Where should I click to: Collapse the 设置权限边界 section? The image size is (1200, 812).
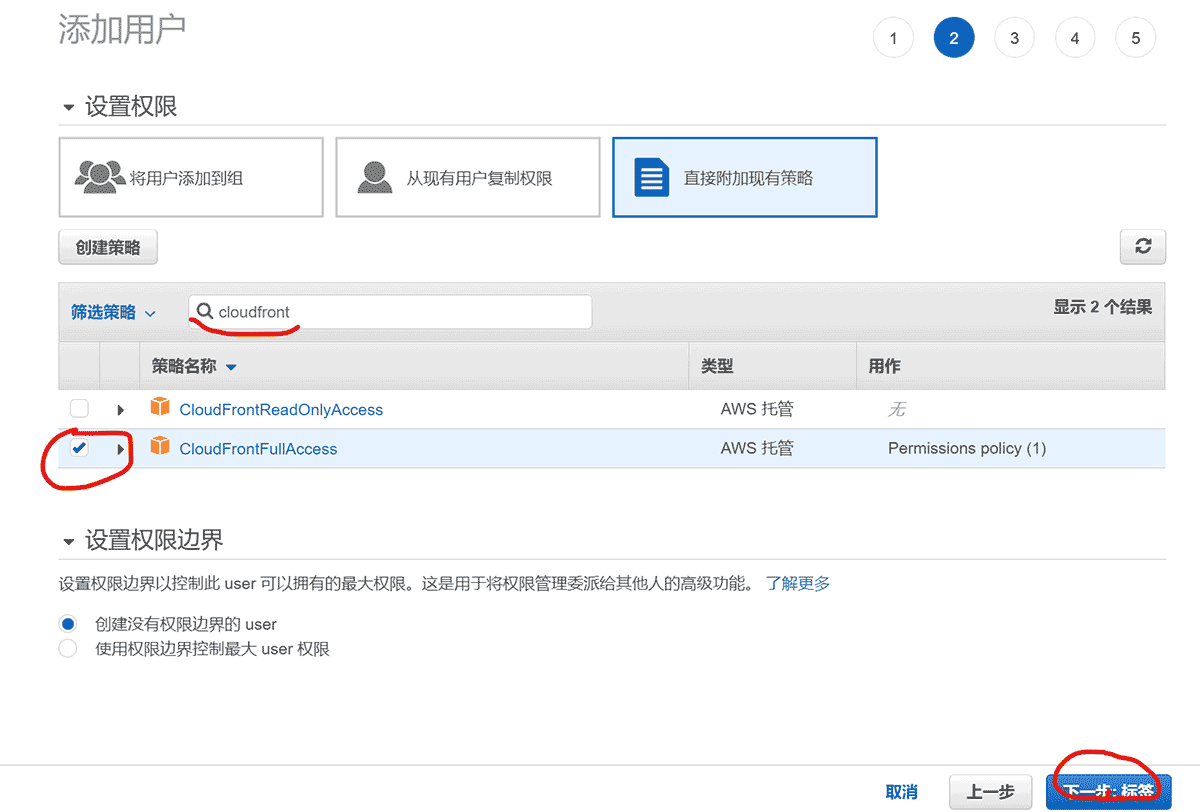(x=68, y=540)
